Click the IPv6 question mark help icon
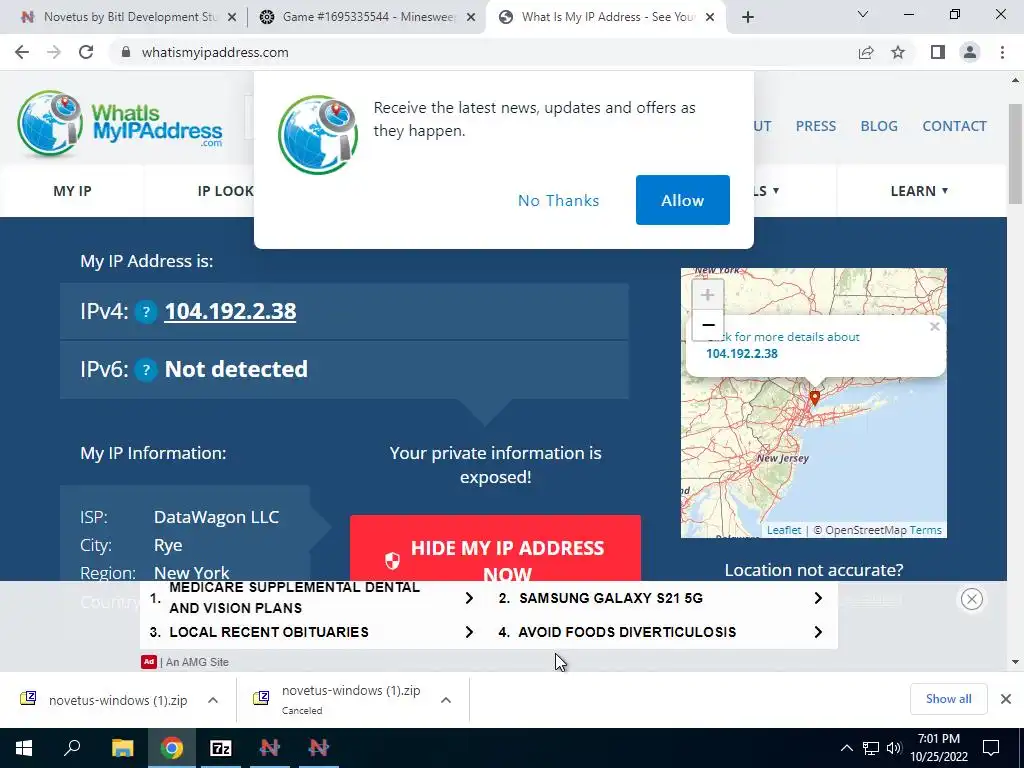This screenshot has height=768, width=1024. [146, 370]
